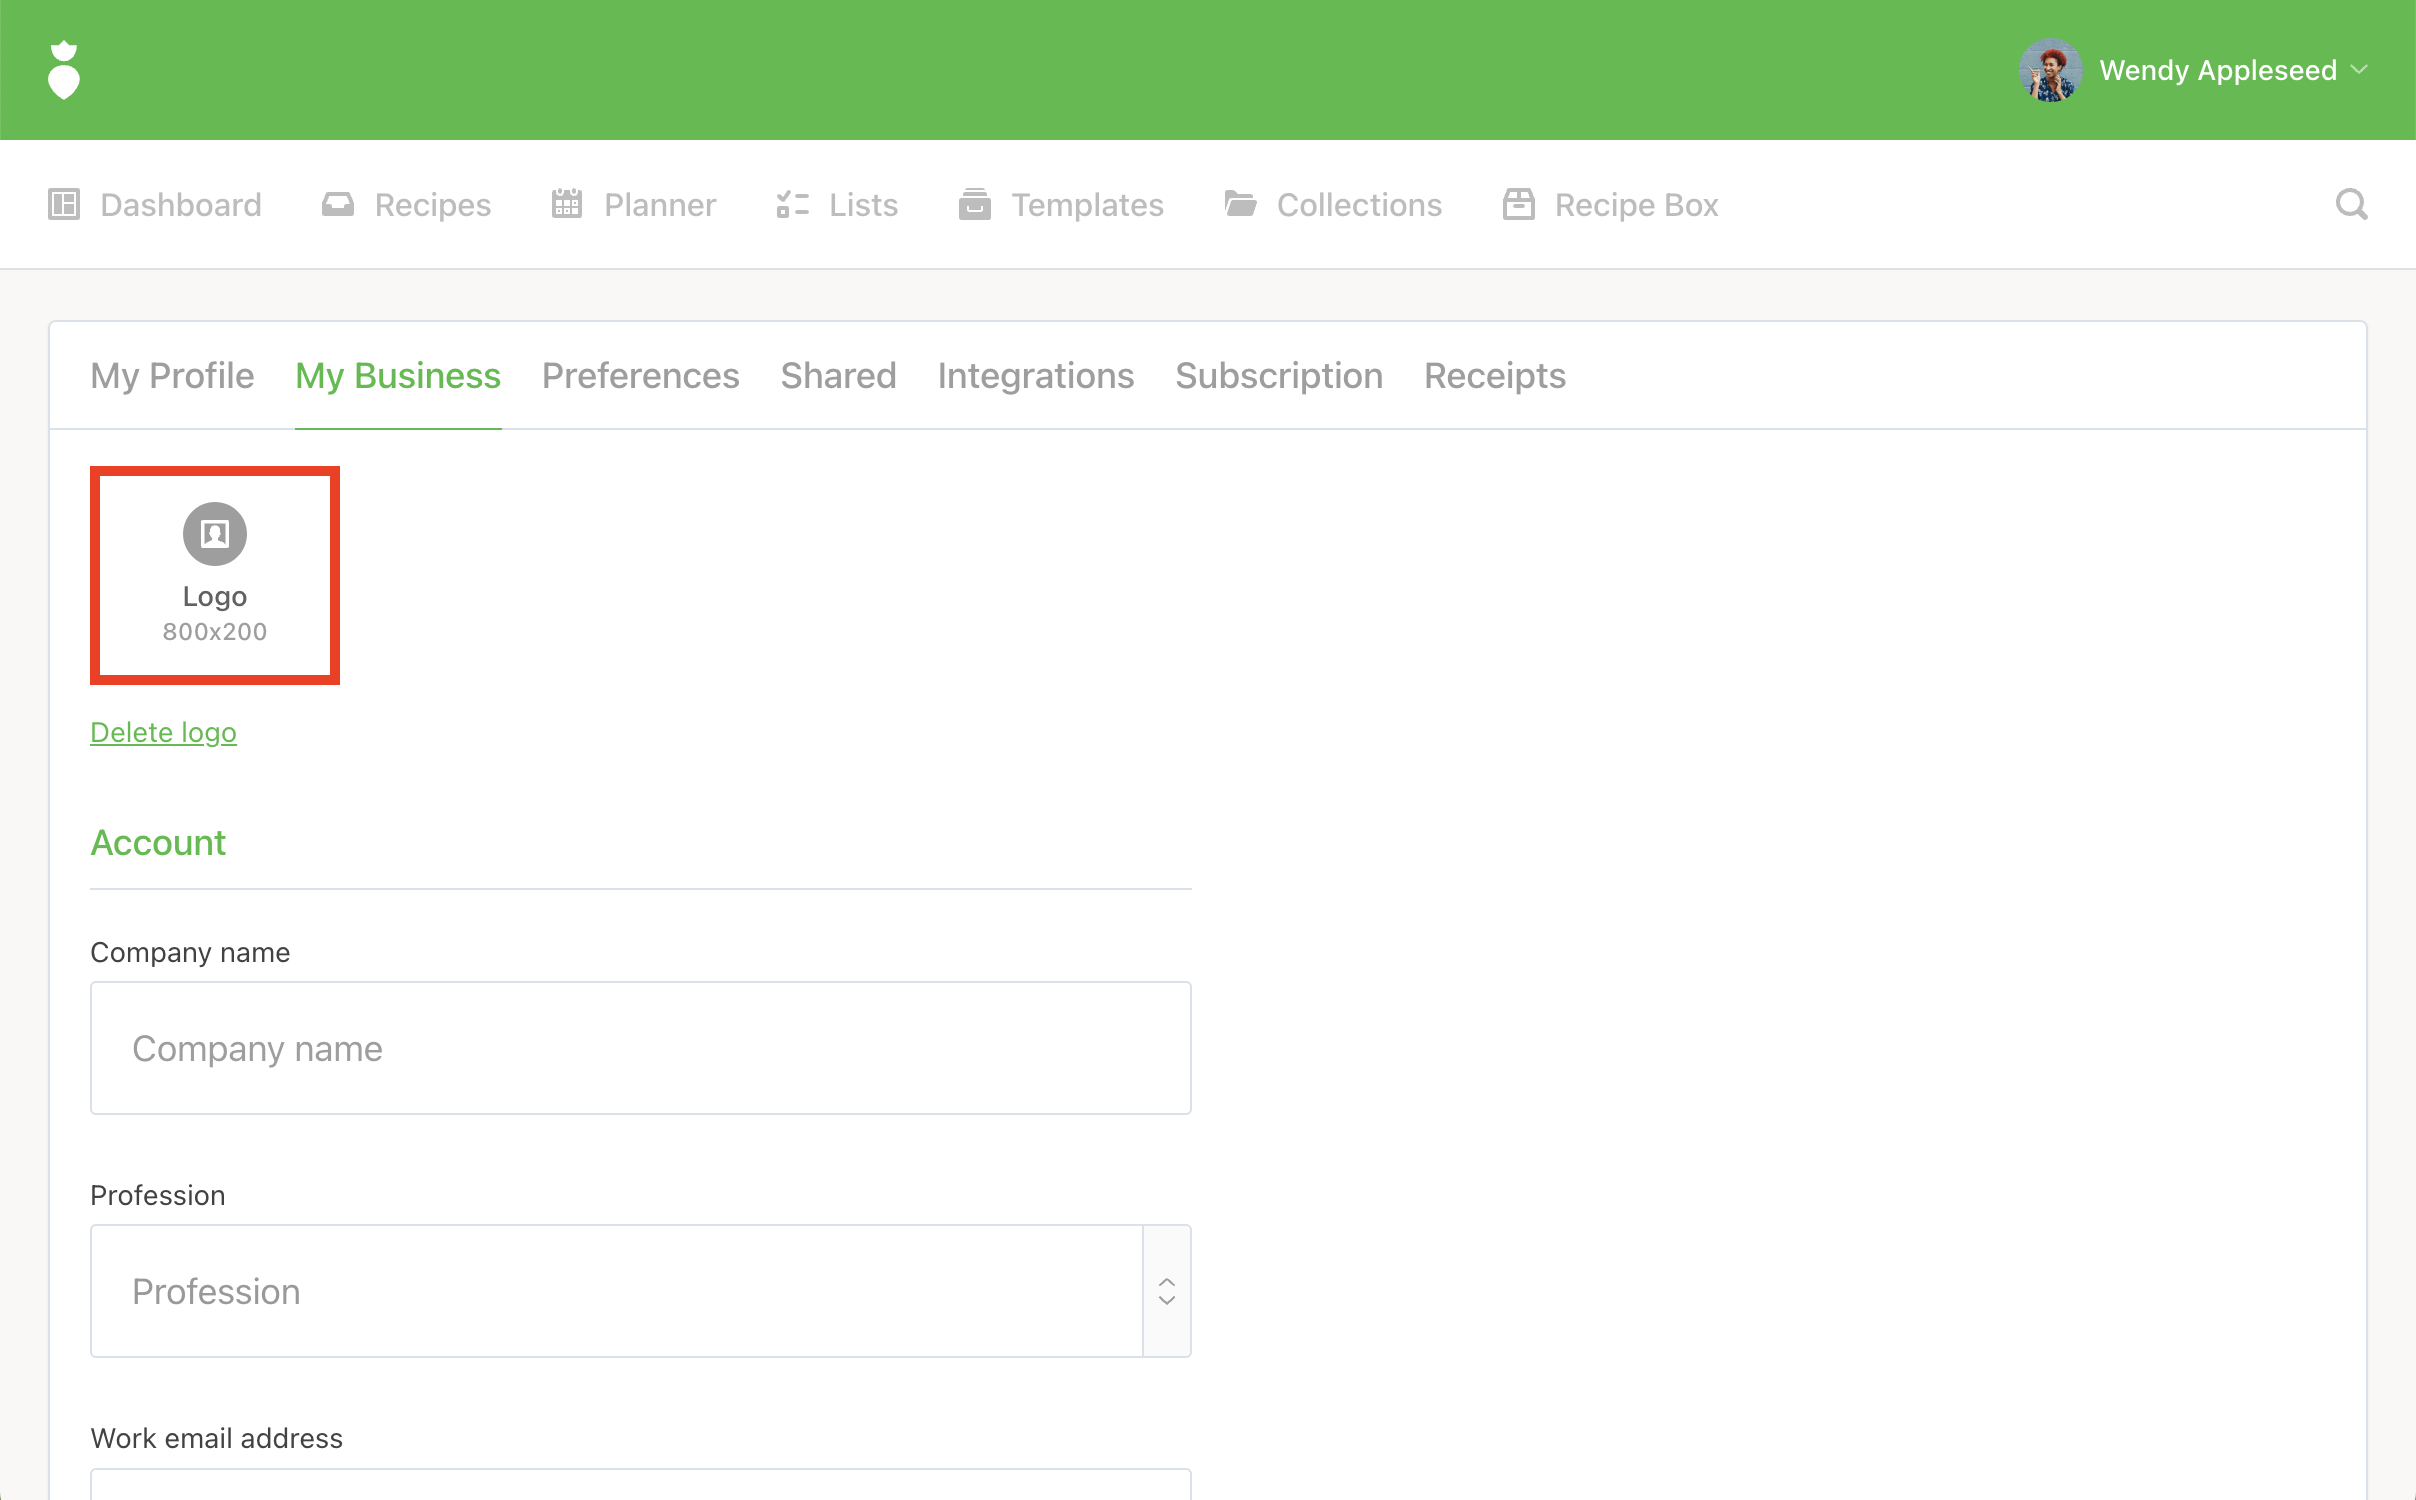This screenshot has width=2416, height=1500.
Task: Click the Planner calendar icon
Action: (x=567, y=204)
